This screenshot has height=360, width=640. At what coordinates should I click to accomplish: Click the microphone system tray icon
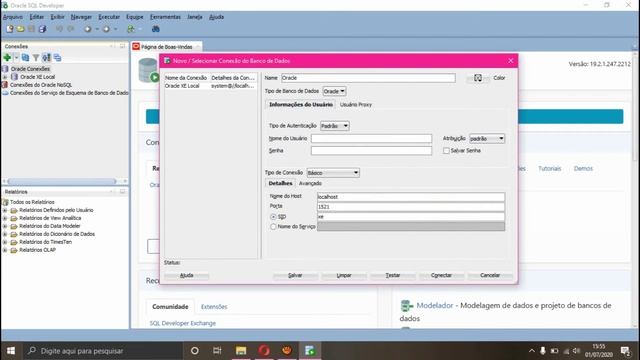[542, 351]
